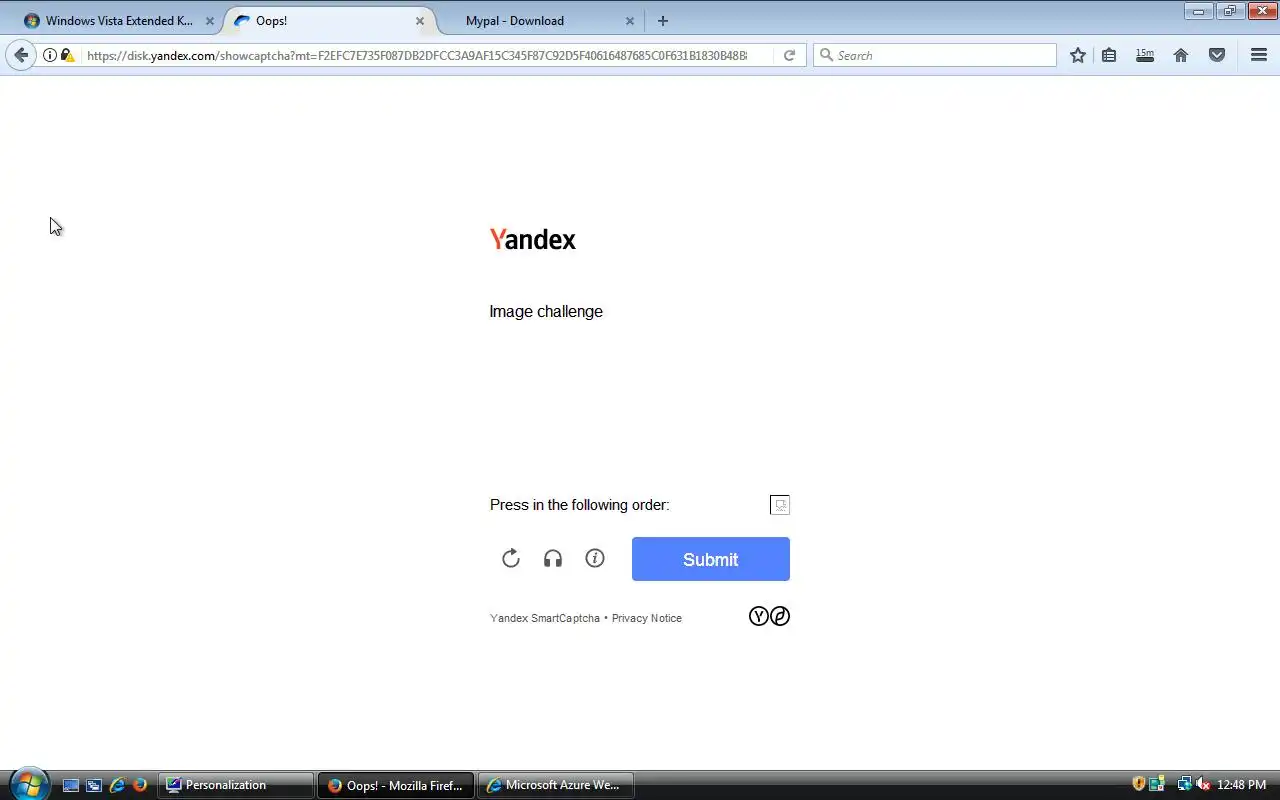Open security shield tray icon
1280x800 pixels.
click(x=1139, y=784)
